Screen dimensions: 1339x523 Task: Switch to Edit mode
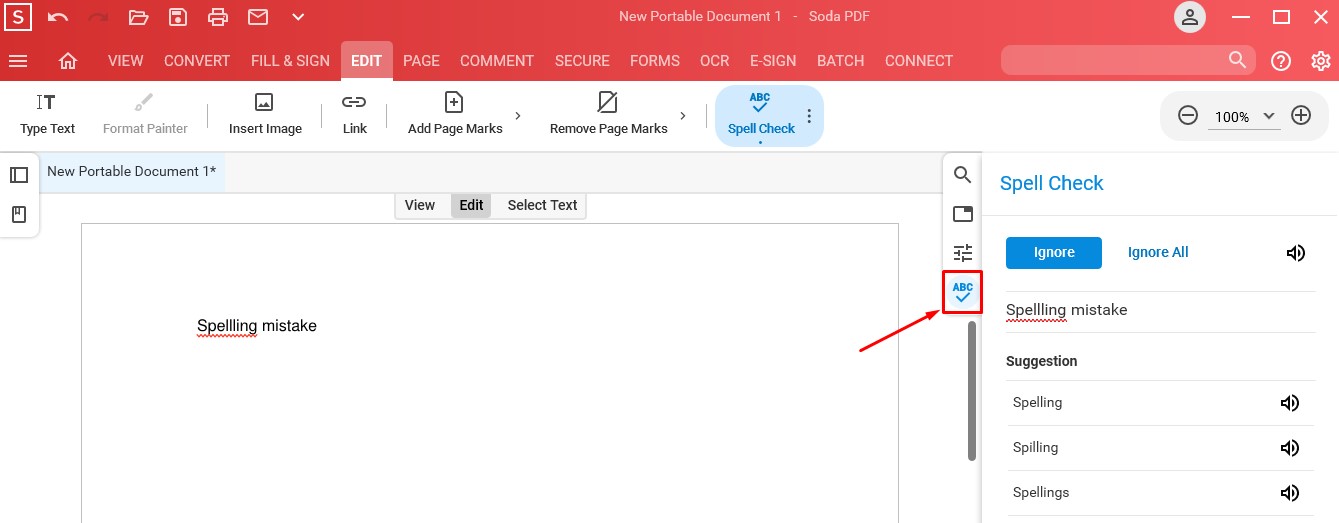[471, 205]
